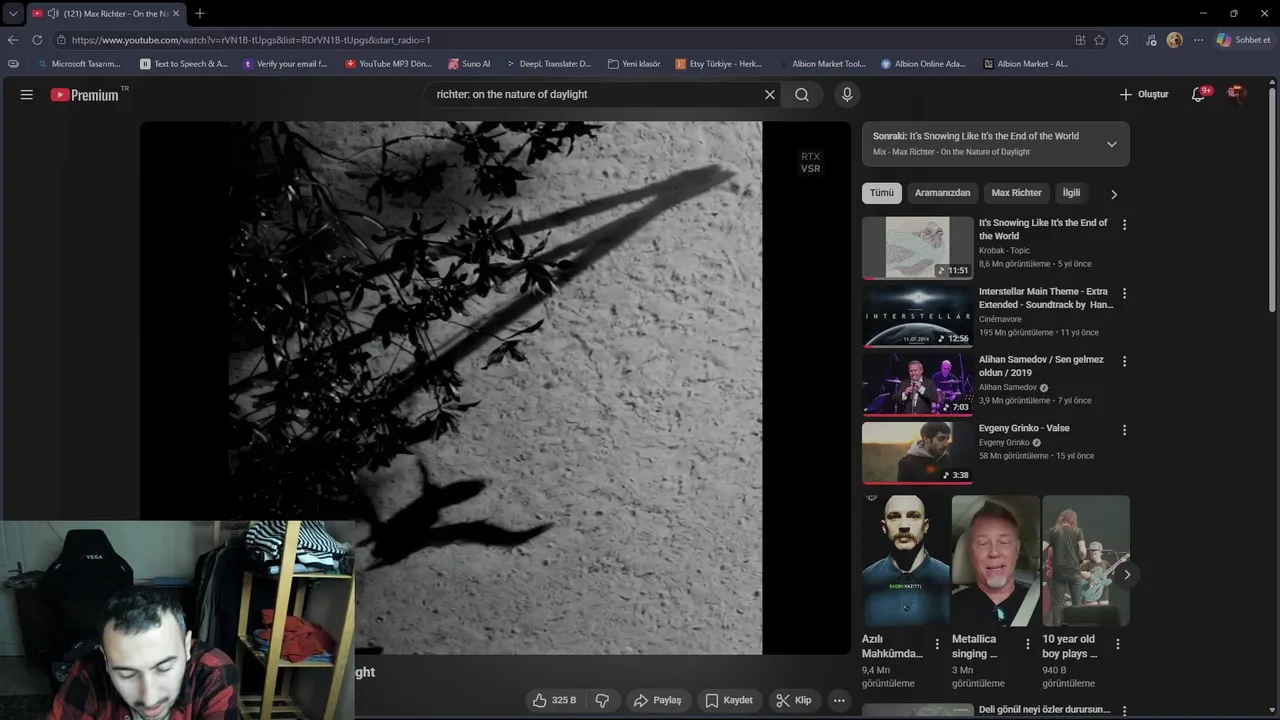Image resolution: width=1280 pixels, height=720 pixels.
Task: Click the Paylaş share button
Action: pos(657,700)
